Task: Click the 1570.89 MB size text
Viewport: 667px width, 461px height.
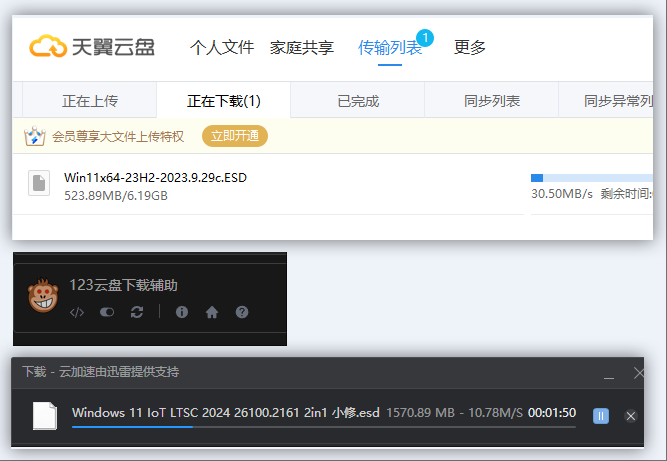Action: [x=420, y=413]
